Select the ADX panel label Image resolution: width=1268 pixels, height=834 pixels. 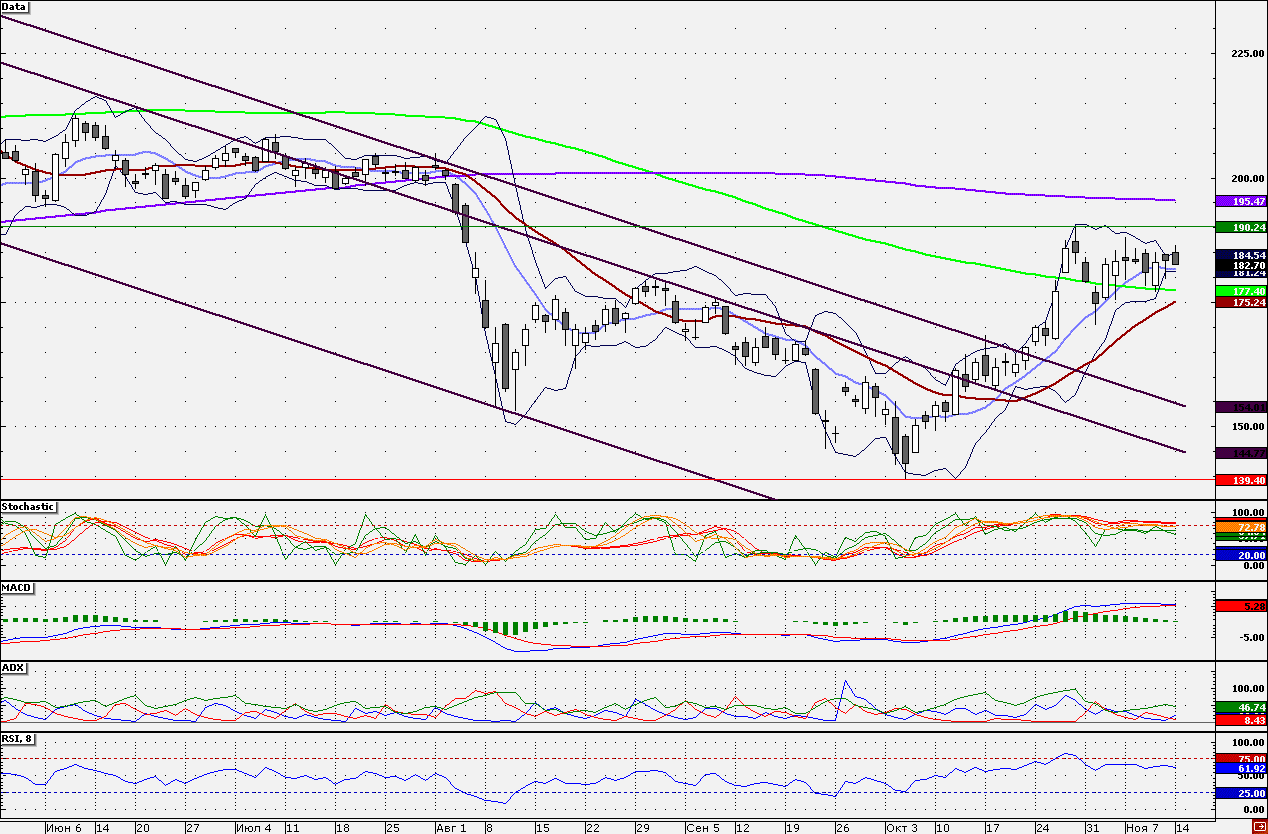pos(13,667)
